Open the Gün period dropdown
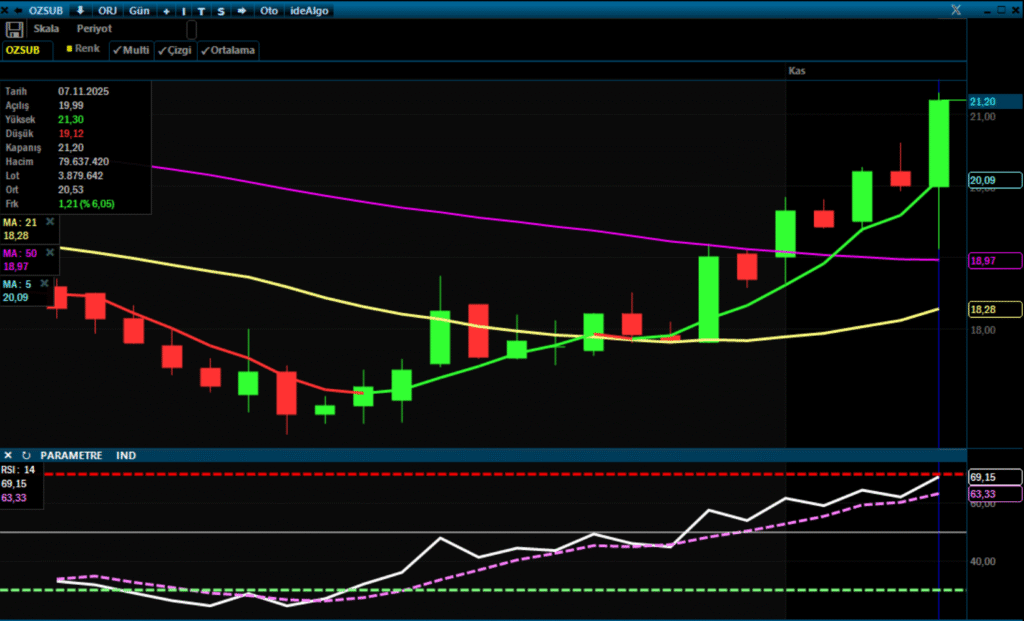The height and width of the screenshot is (621, 1024). click(139, 10)
